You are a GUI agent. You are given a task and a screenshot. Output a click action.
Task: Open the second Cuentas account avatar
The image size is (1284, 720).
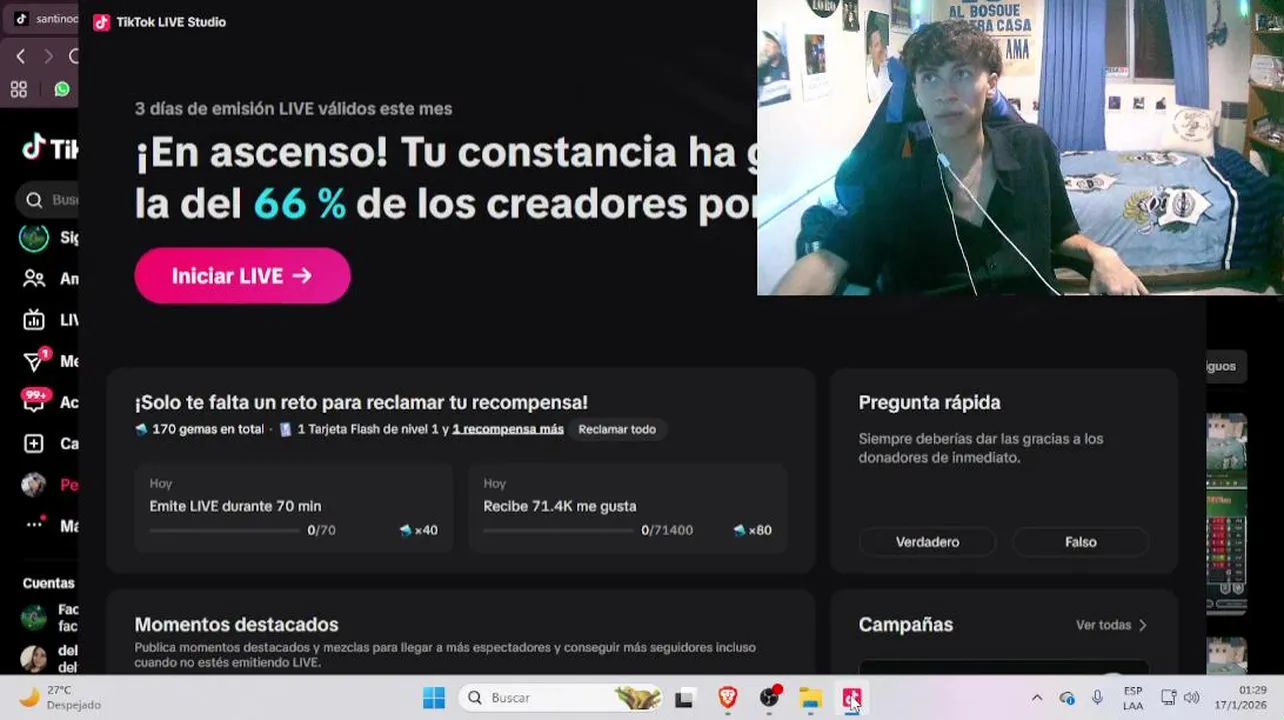34,658
